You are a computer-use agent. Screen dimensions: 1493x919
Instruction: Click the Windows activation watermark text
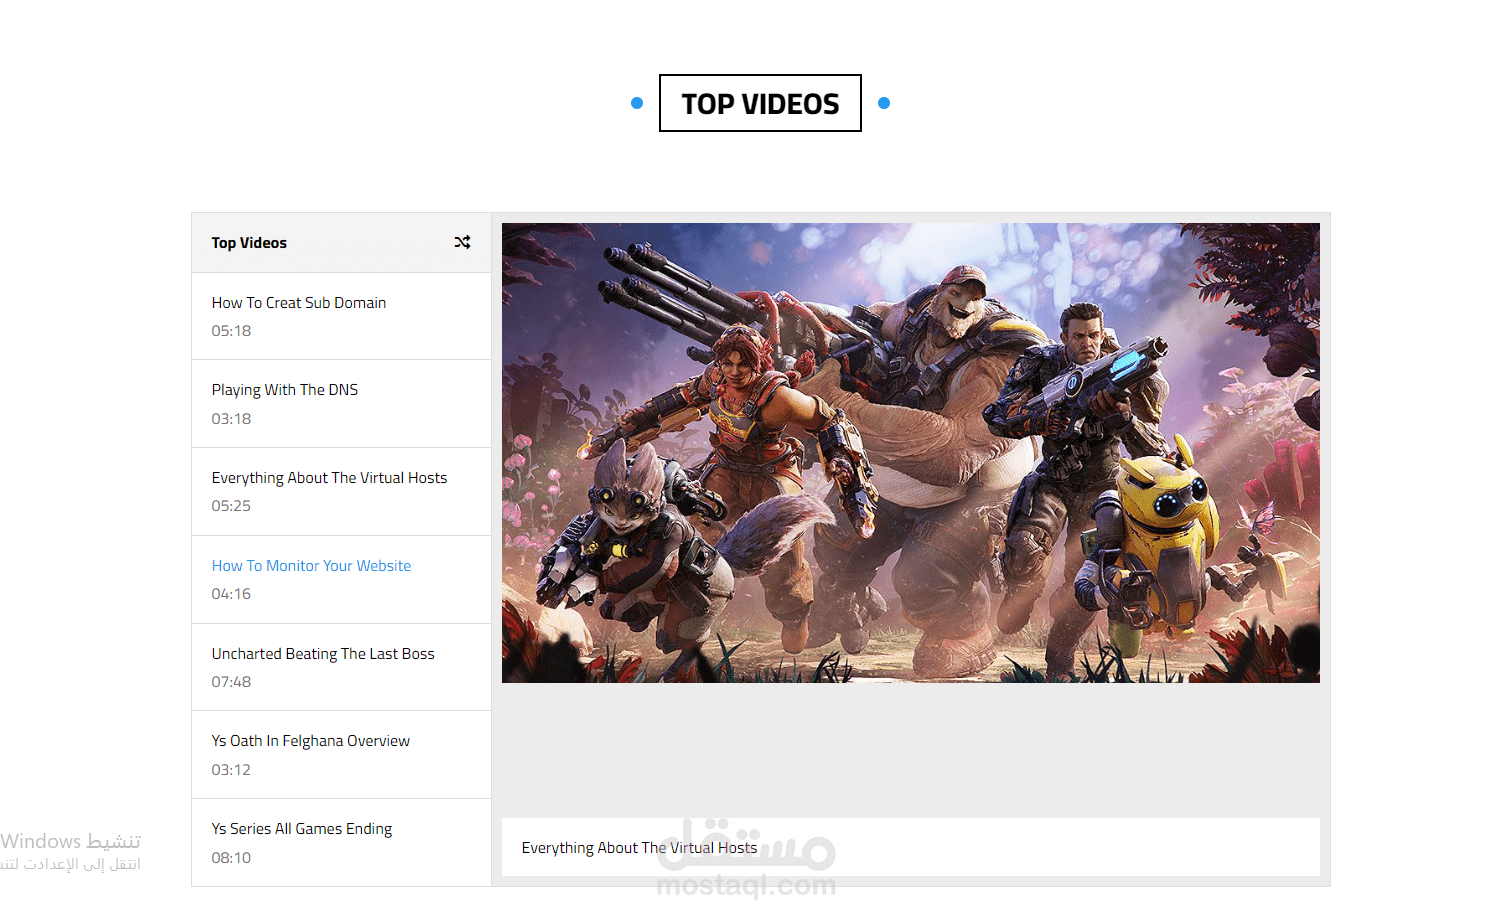point(70,851)
